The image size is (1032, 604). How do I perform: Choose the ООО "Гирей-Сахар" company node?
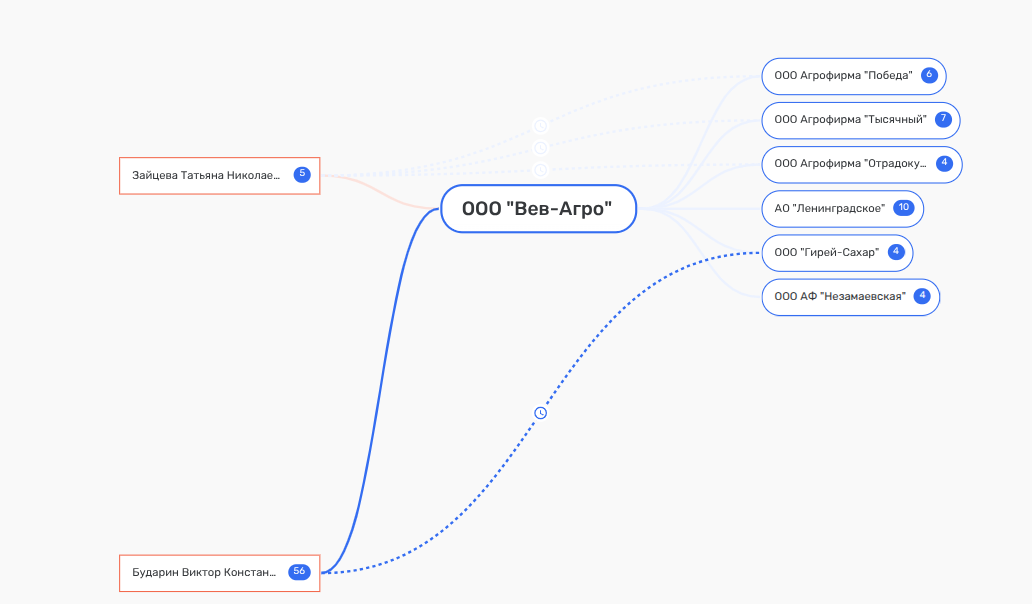(825, 253)
